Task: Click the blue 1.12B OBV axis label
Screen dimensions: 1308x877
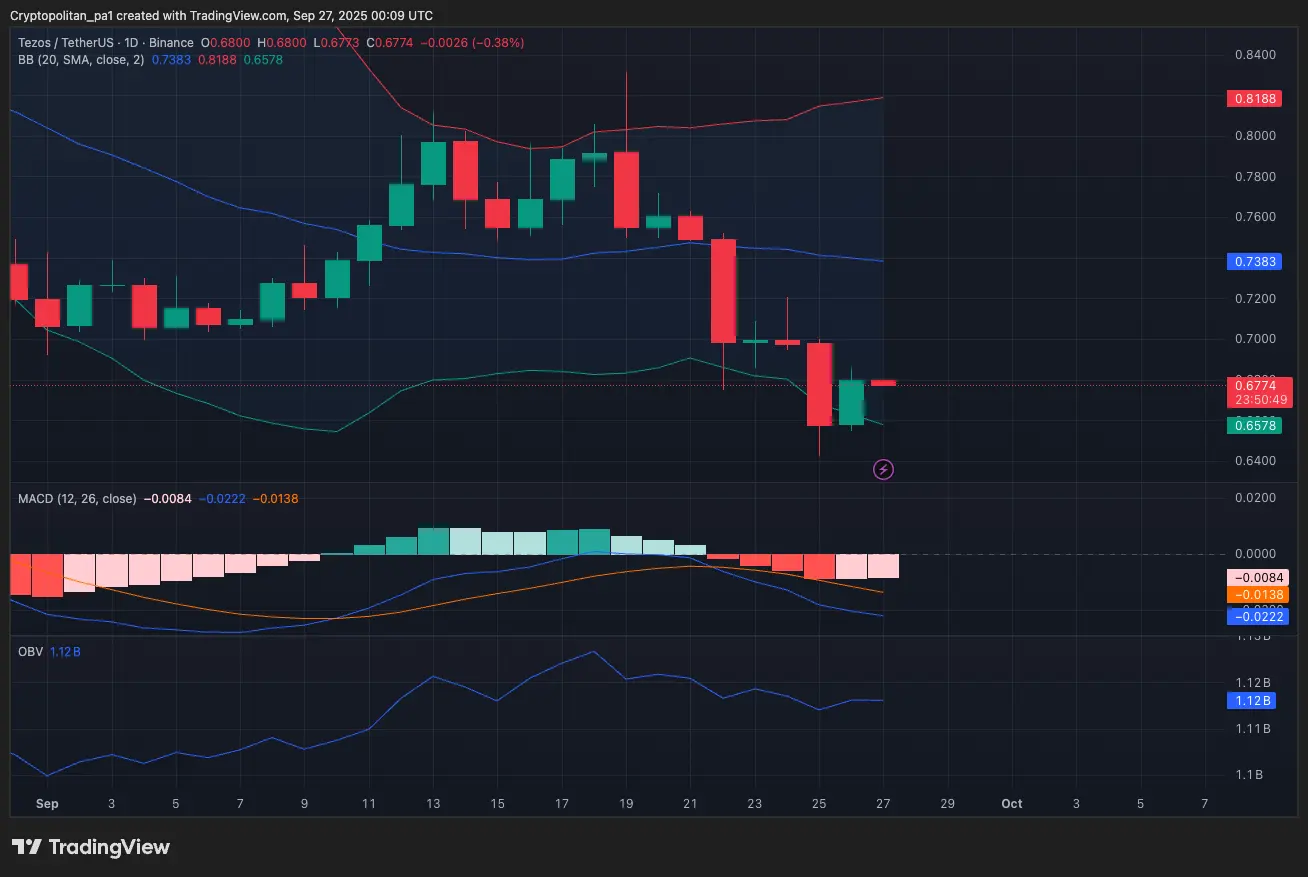Action: [1254, 701]
